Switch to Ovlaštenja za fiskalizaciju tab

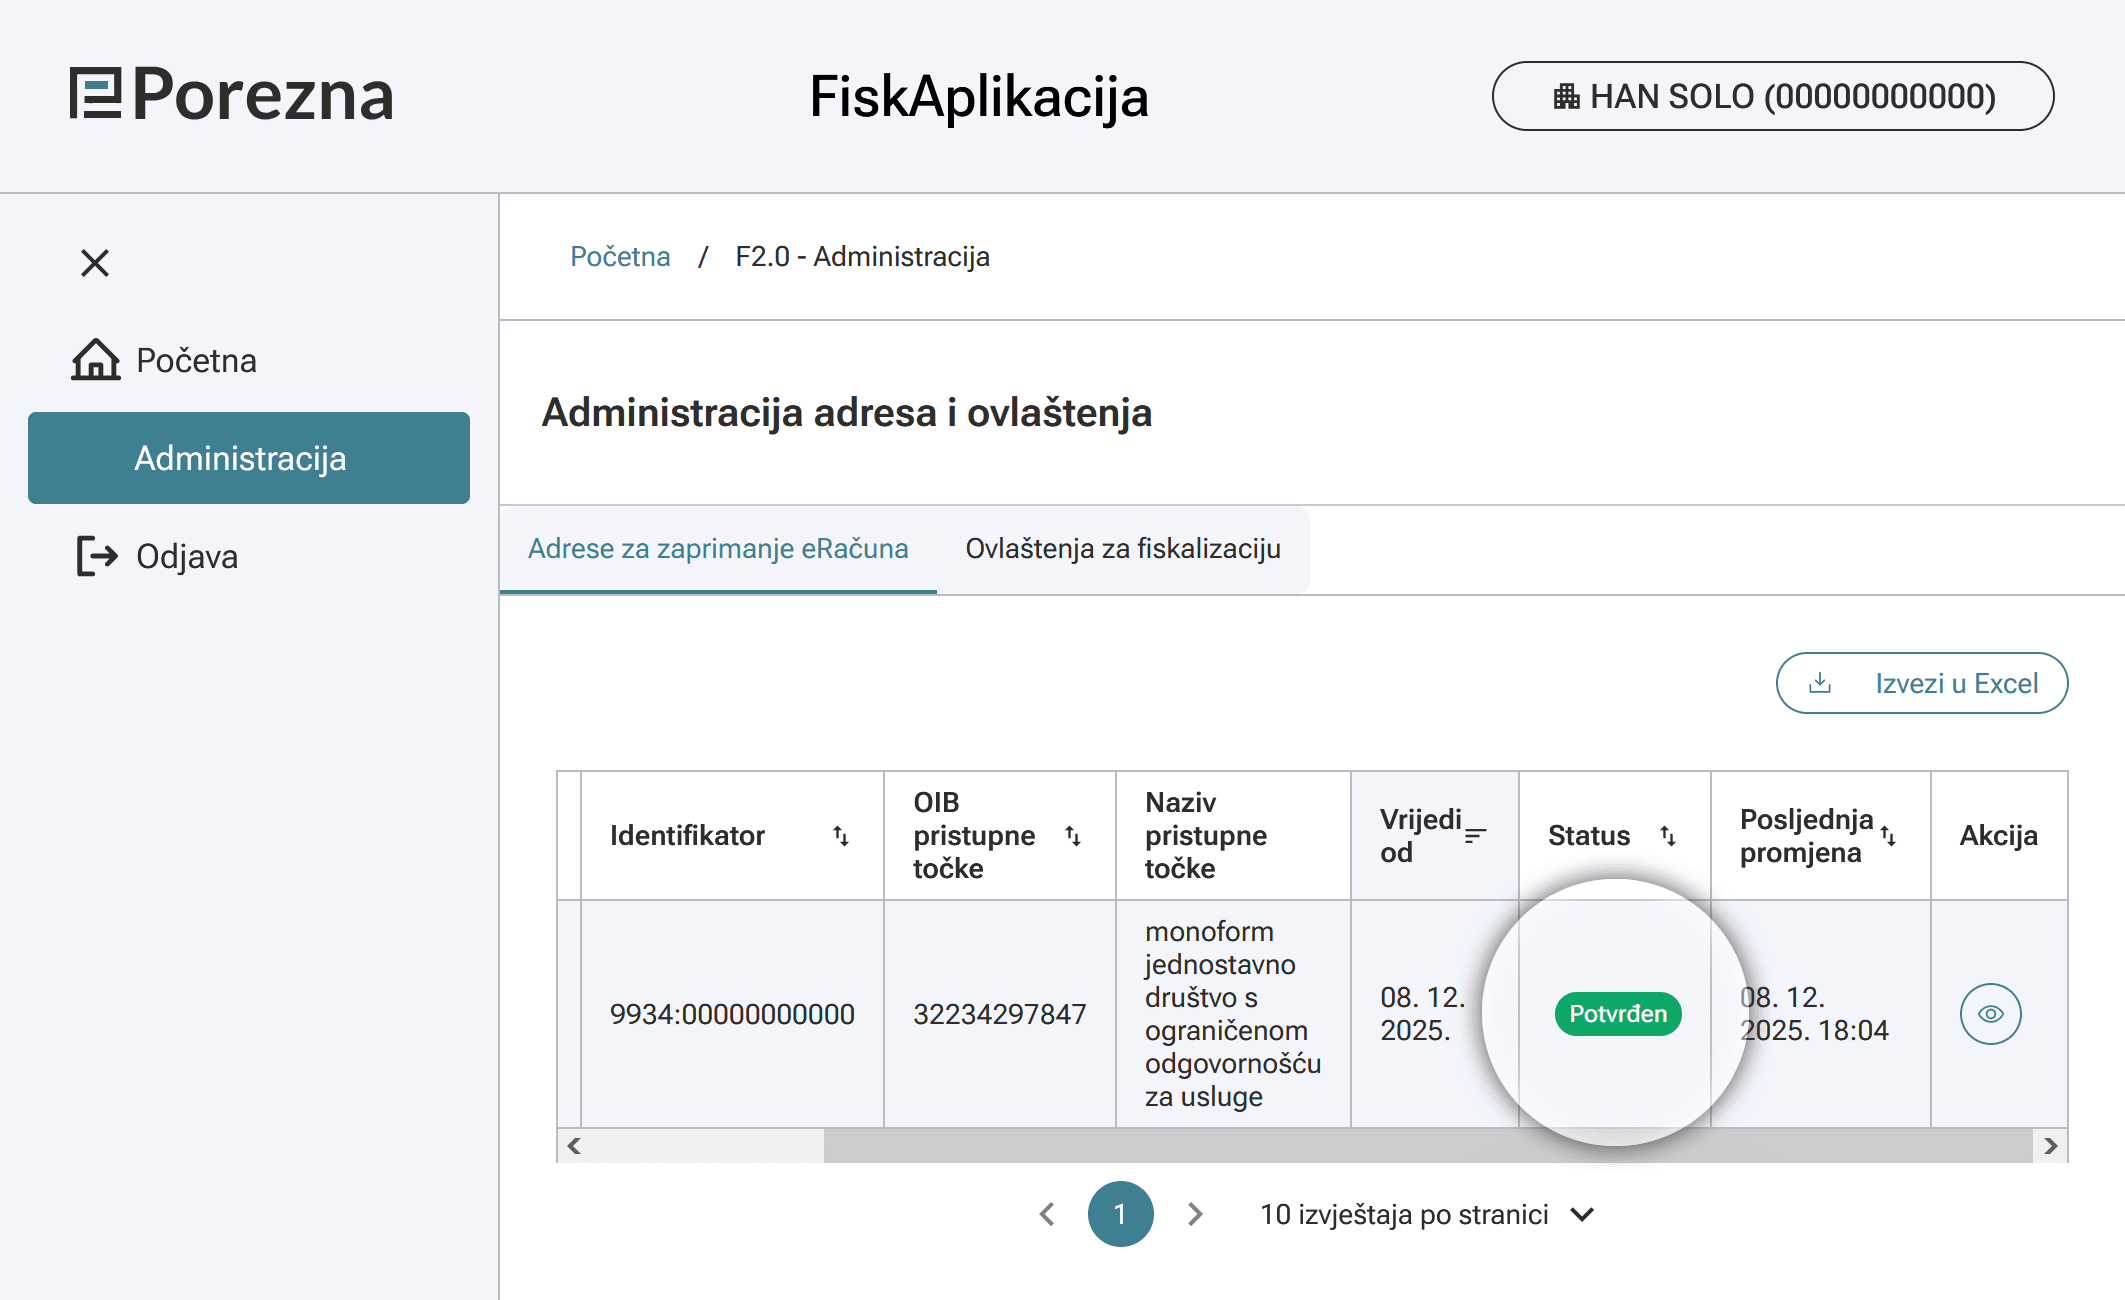coord(1123,549)
